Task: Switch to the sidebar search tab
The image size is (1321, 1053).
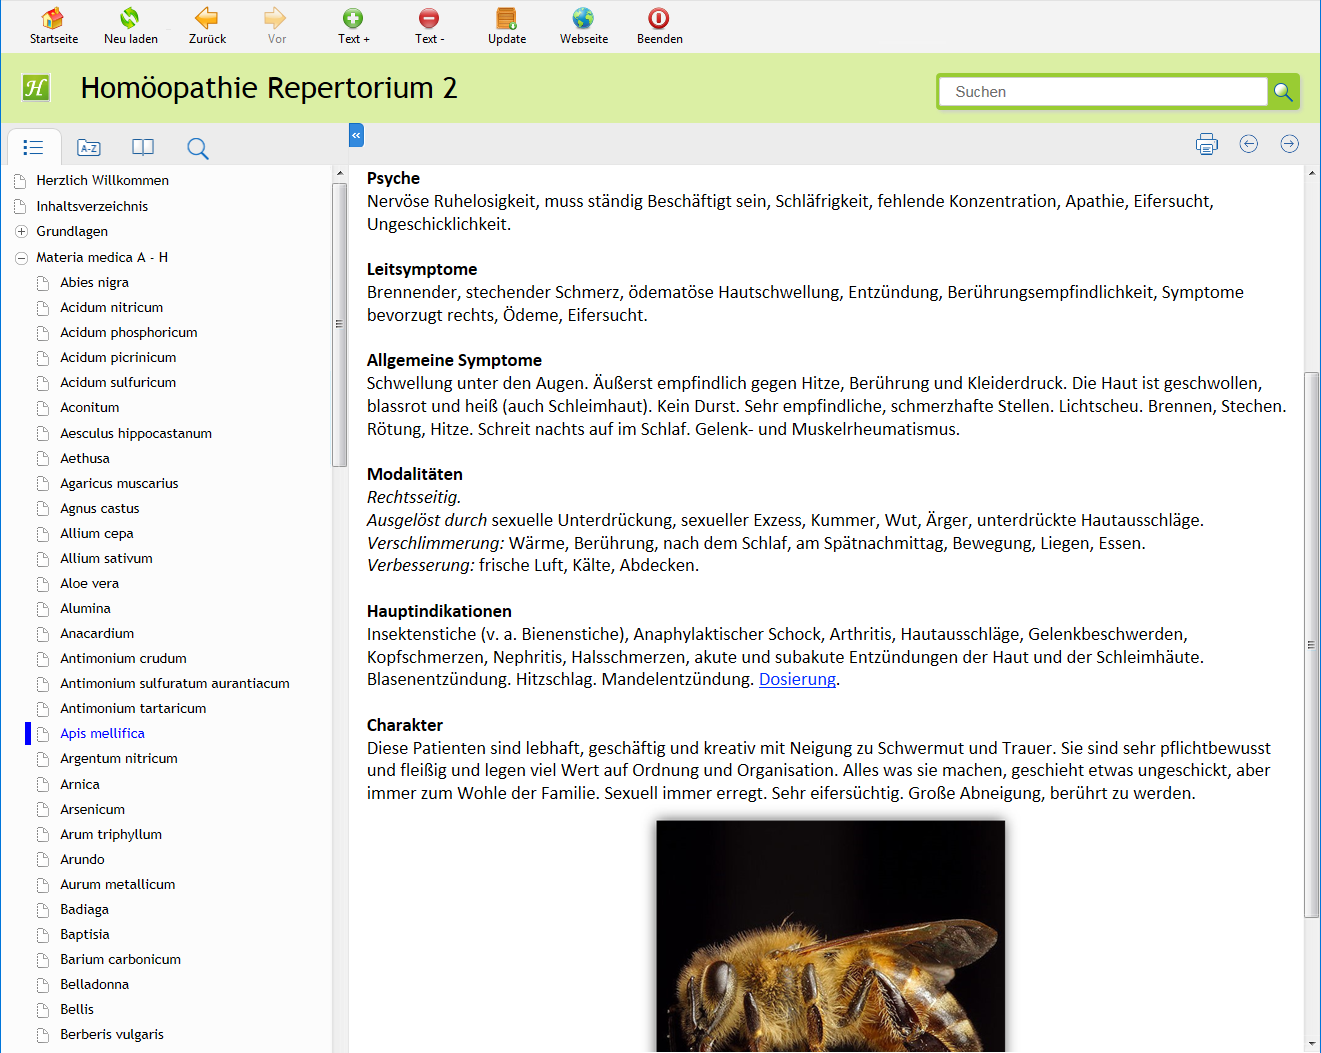Action: pos(198,148)
